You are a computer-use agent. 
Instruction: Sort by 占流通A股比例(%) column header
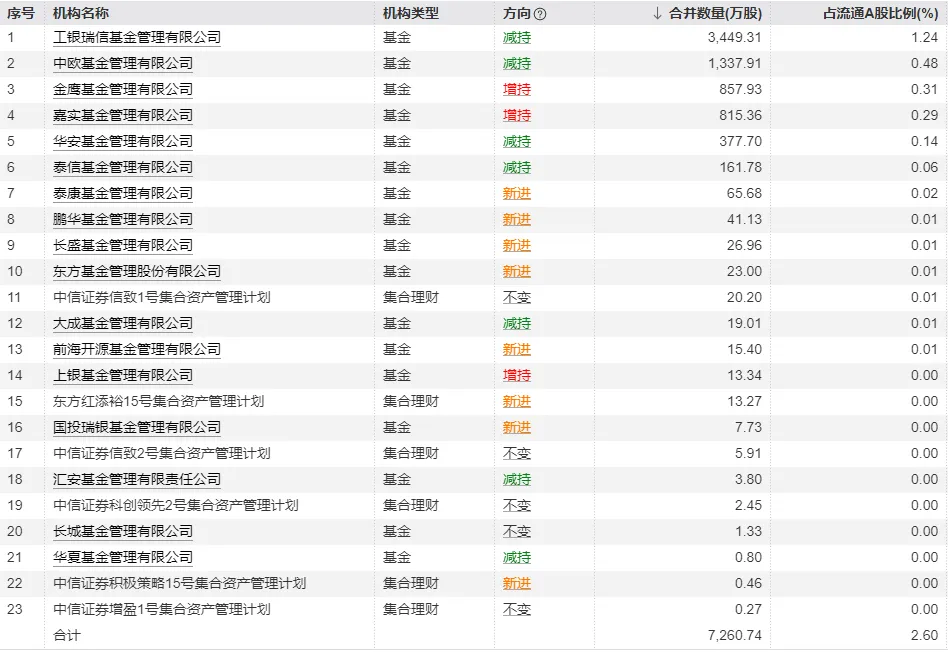880,13
